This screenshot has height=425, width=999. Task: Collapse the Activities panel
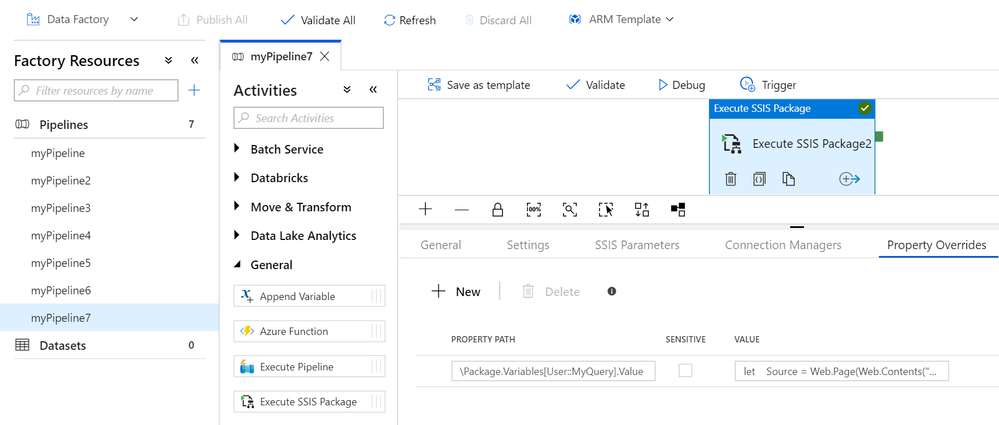(373, 90)
